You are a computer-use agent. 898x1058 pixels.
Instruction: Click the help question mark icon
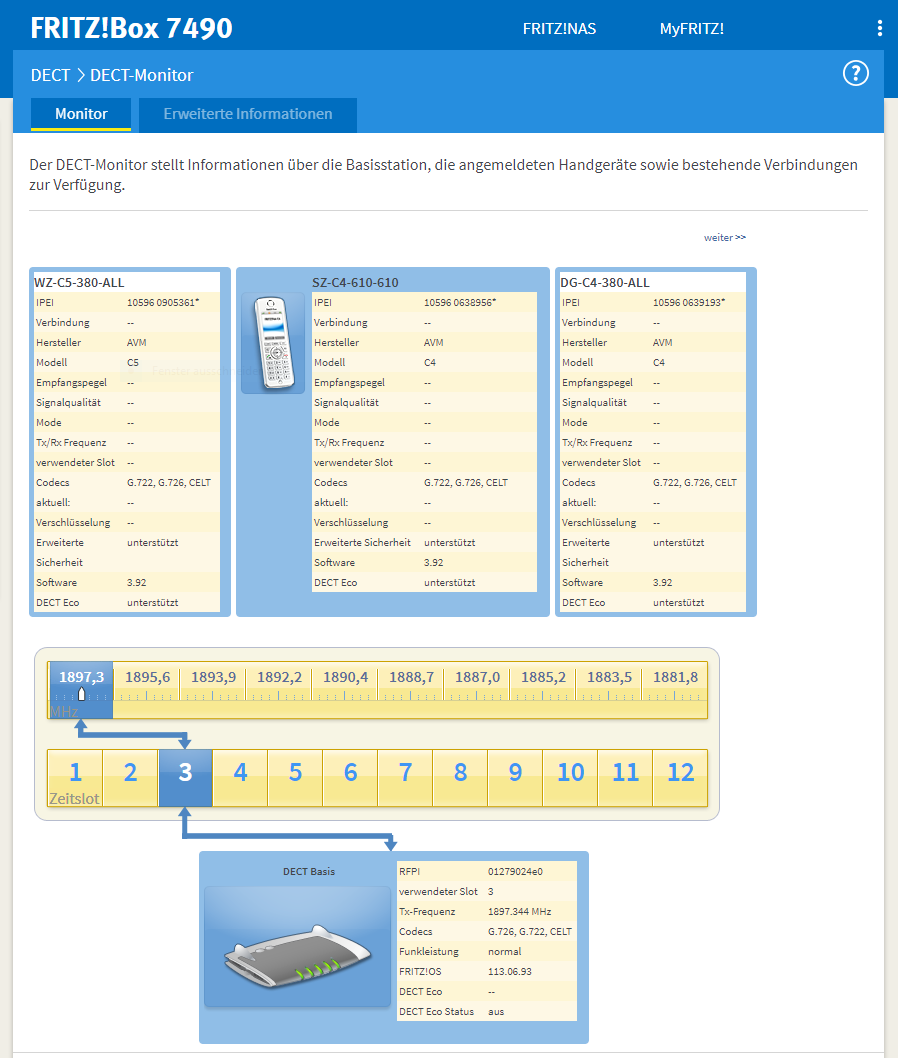tap(856, 73)
